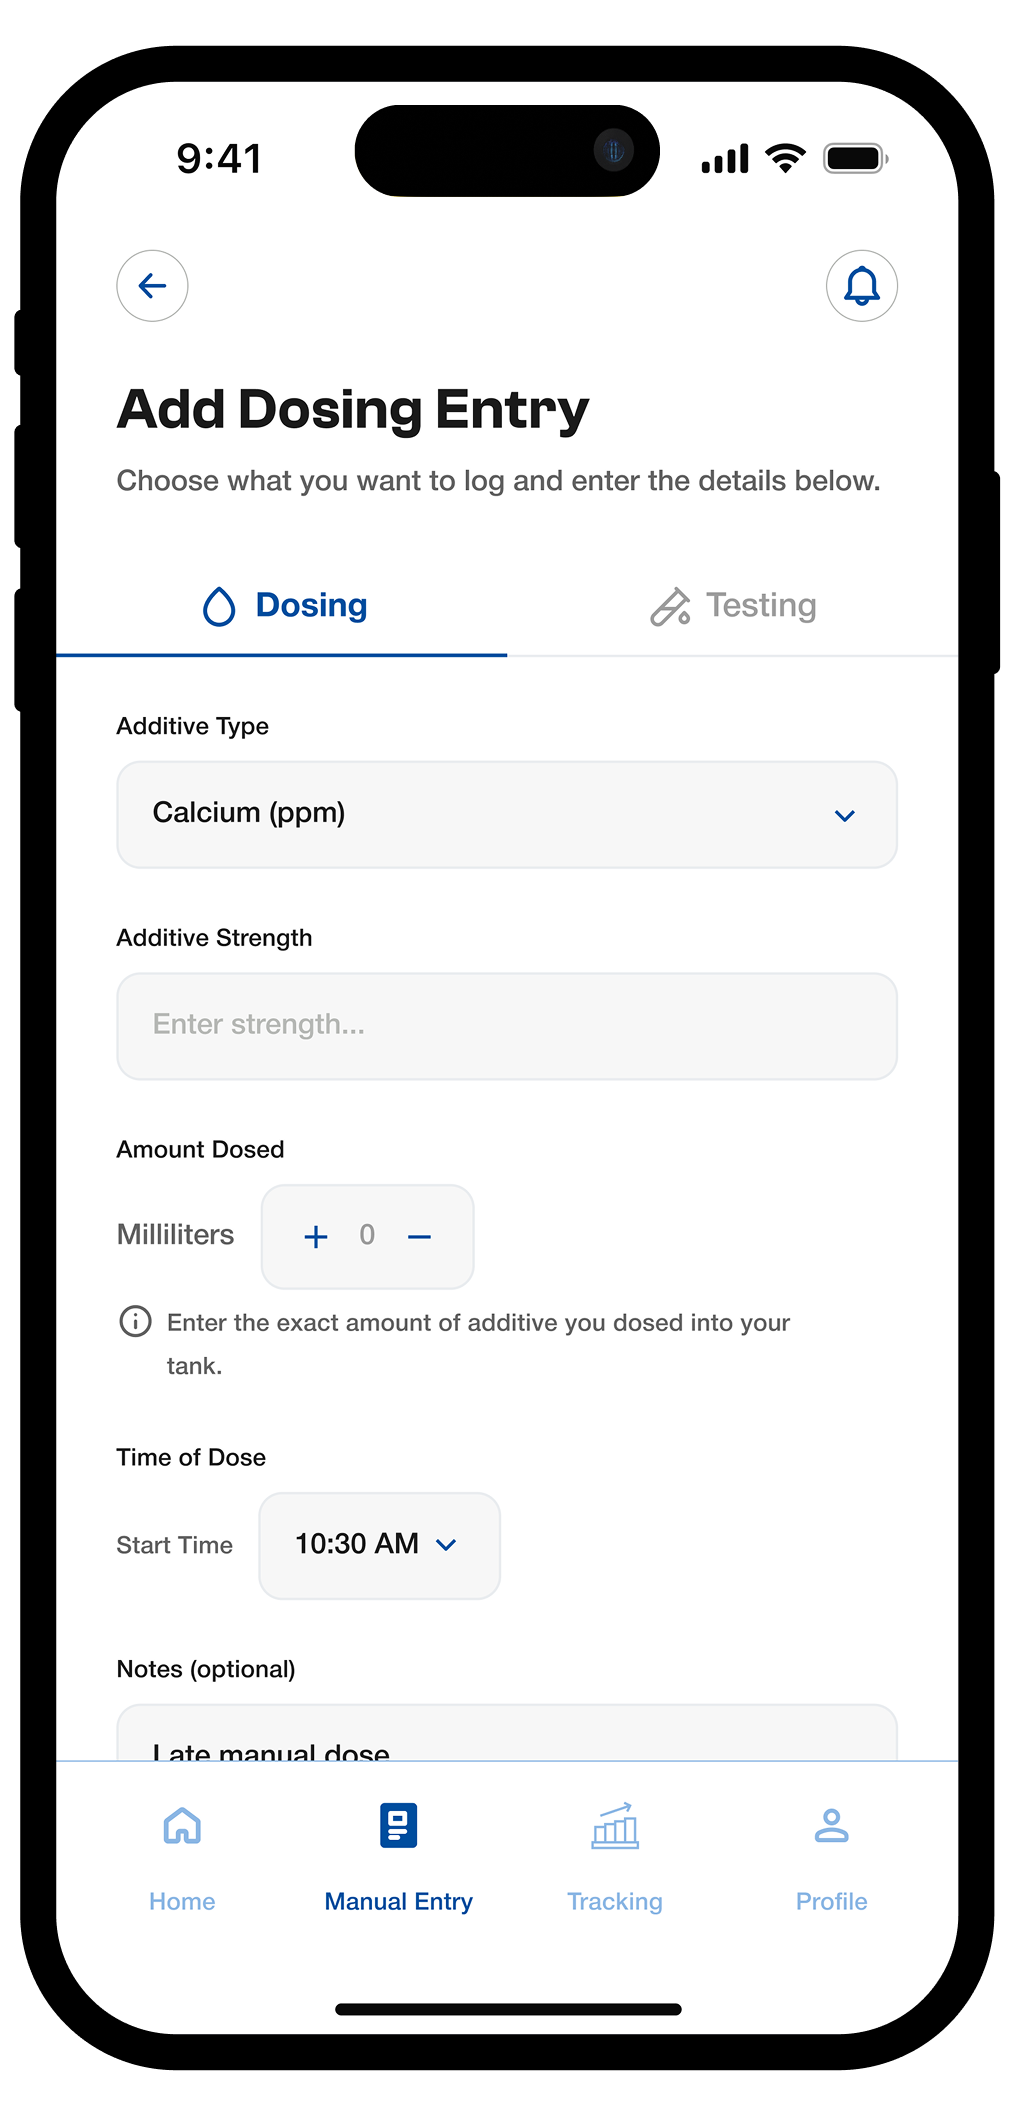Screen dimensions: 1015x2116
Task: Tap the info icon beside dosing hint
Action: point(136,1322)
